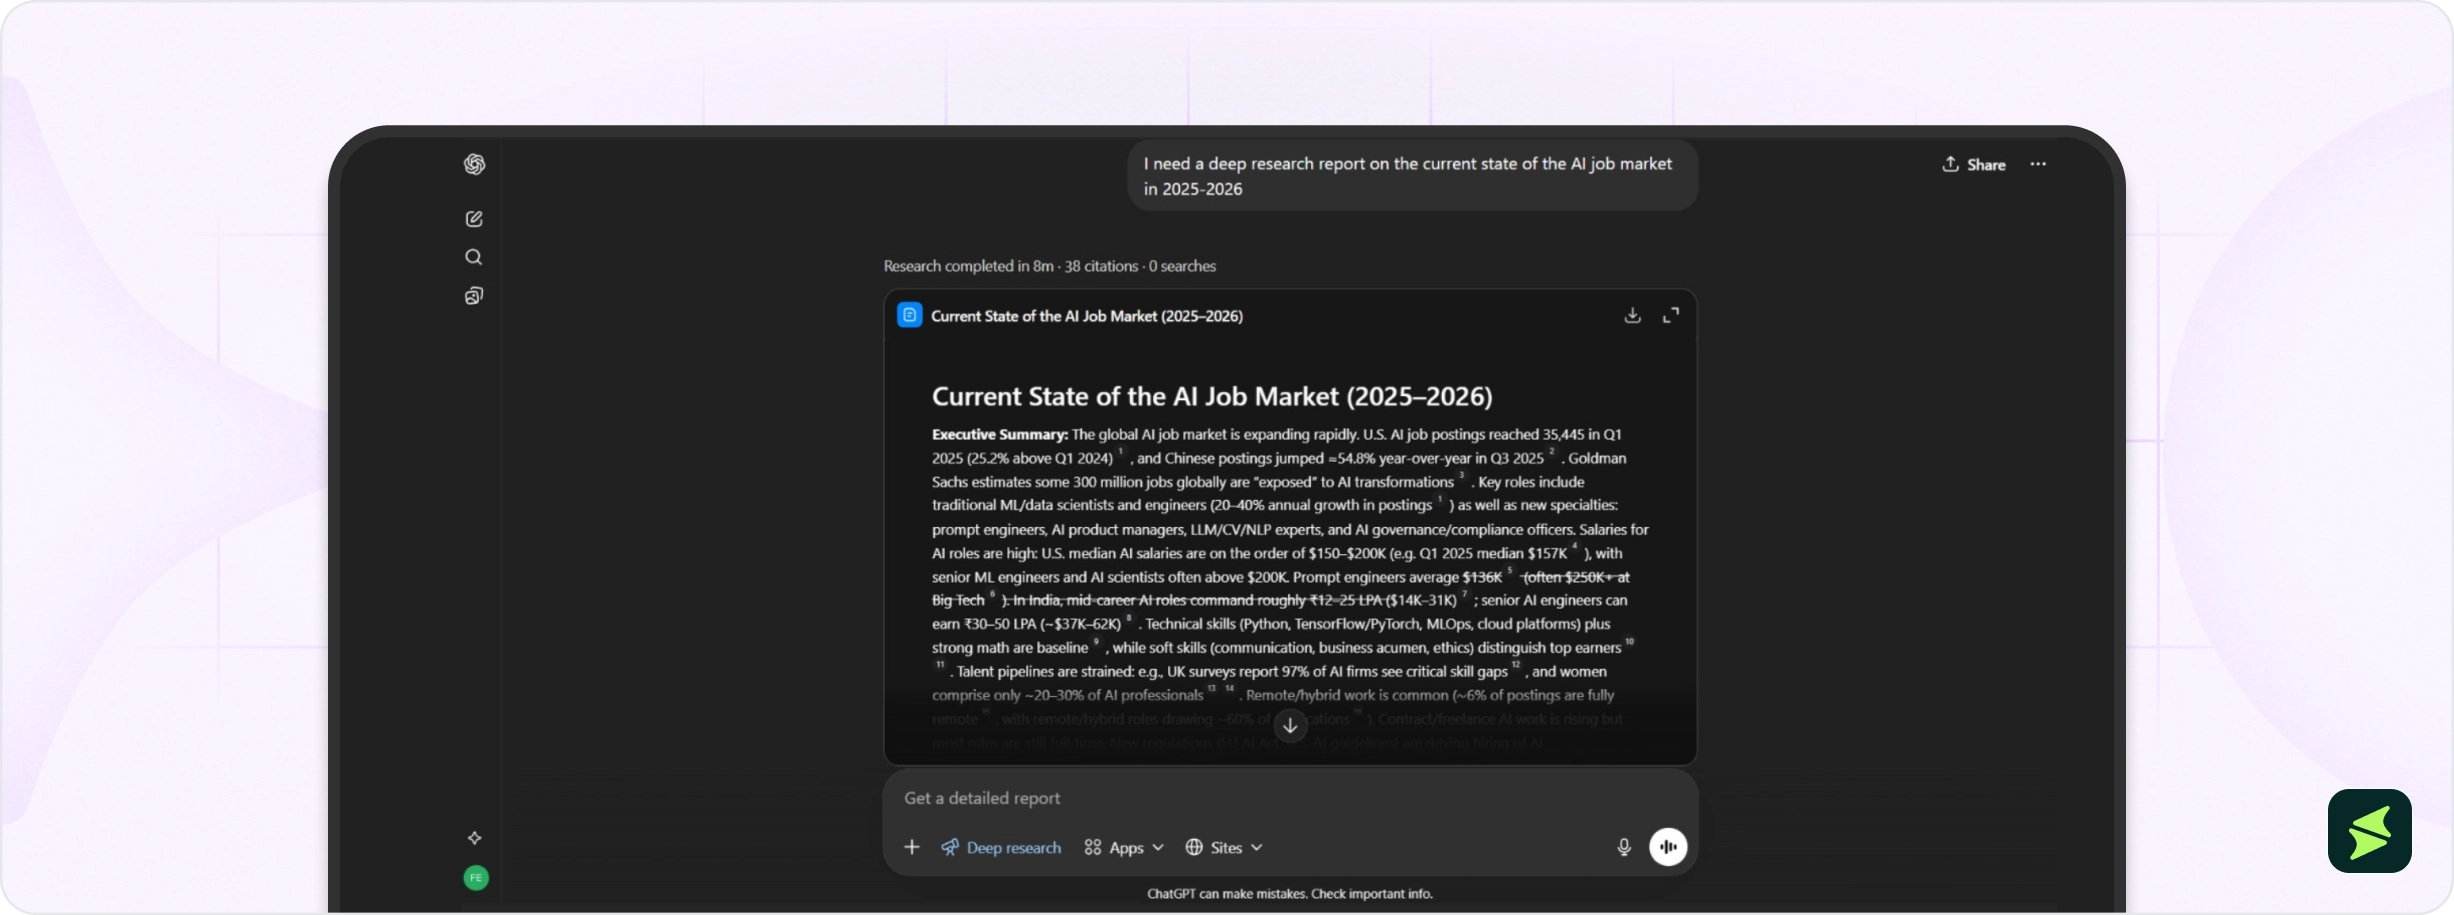Screen dimensions: 2454x915
Task: Click the plus attach icon in composer
Action: [912, 847]
